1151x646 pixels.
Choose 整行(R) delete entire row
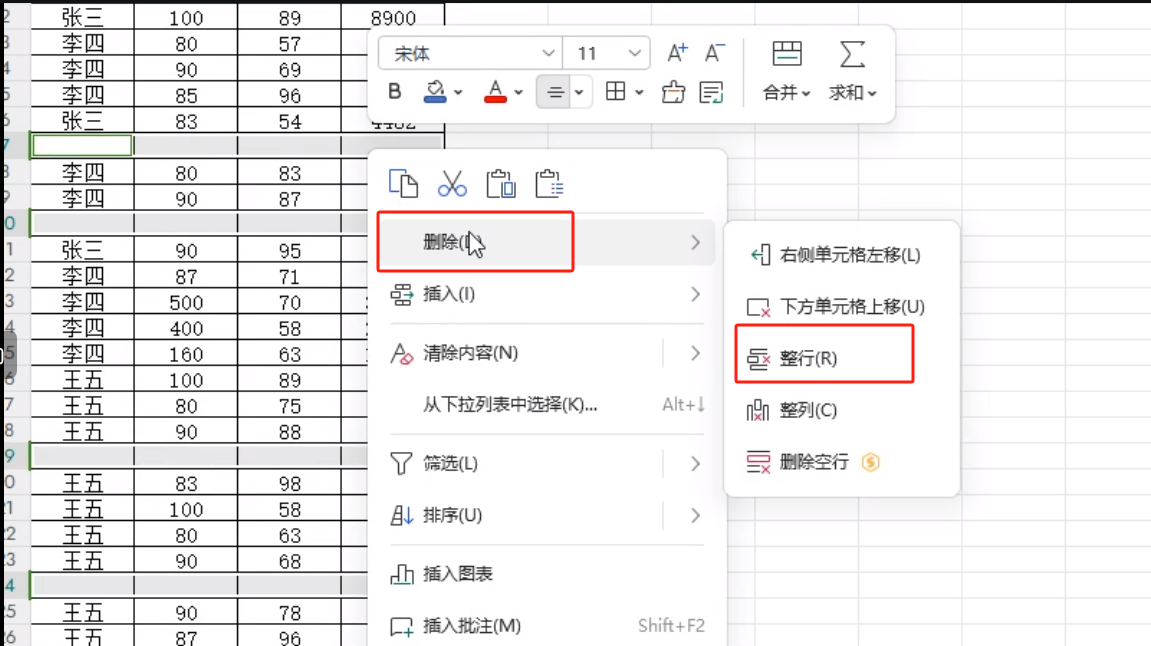(x=841, y=358)
